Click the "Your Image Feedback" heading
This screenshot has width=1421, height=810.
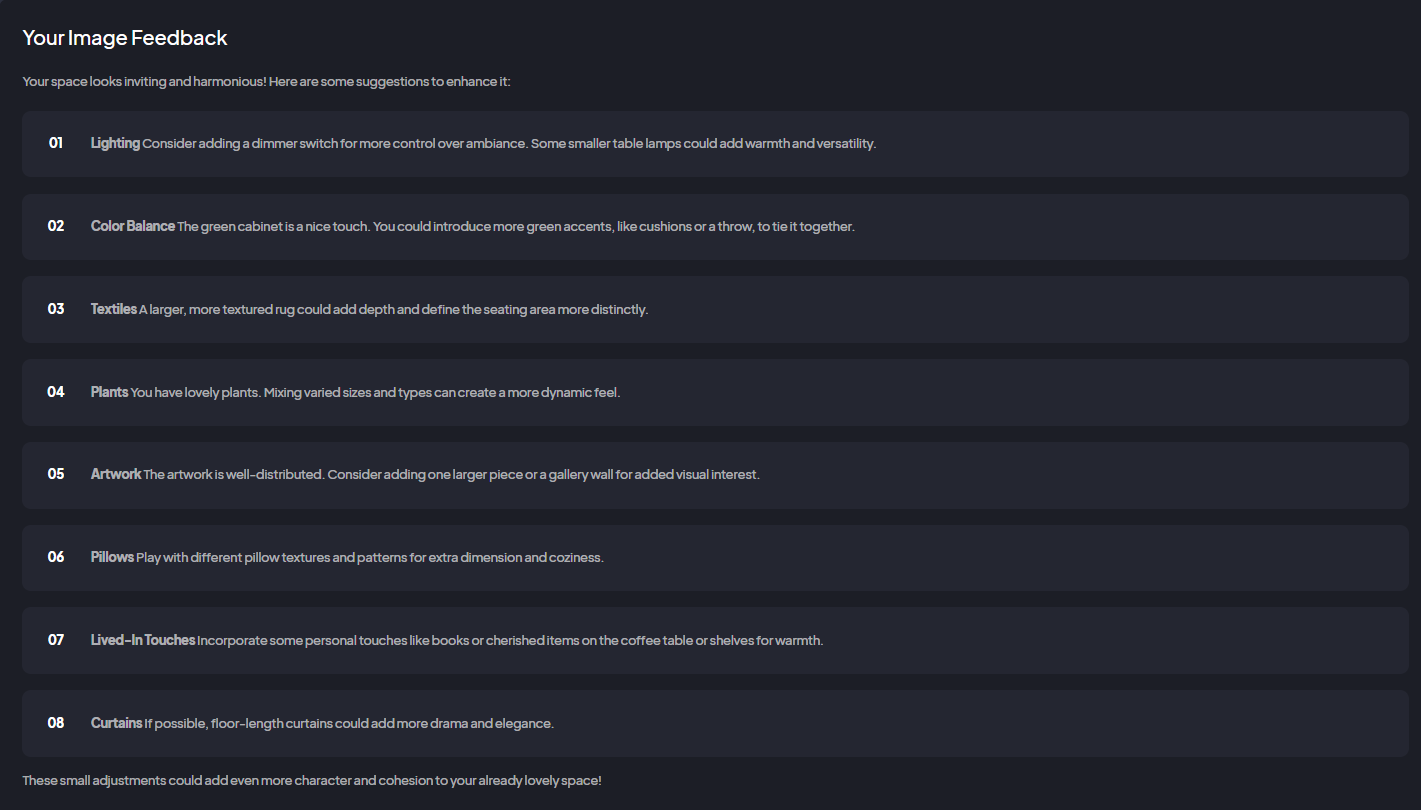[x=125, y=39]
